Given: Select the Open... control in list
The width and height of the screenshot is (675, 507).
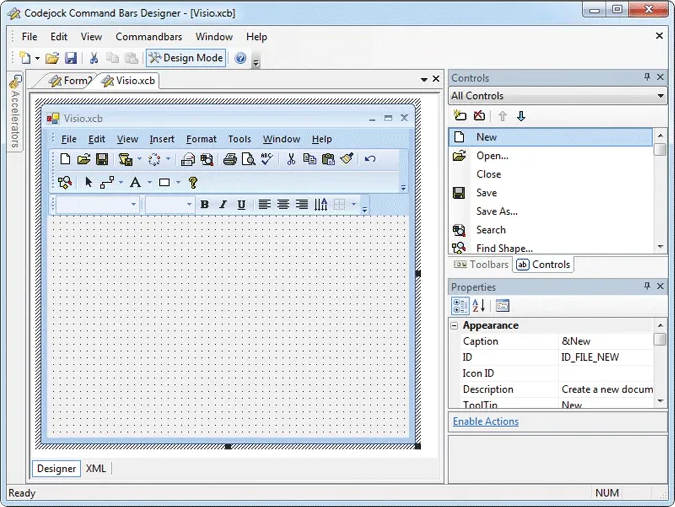Looking at the screenshot, I should click(551, 156).
